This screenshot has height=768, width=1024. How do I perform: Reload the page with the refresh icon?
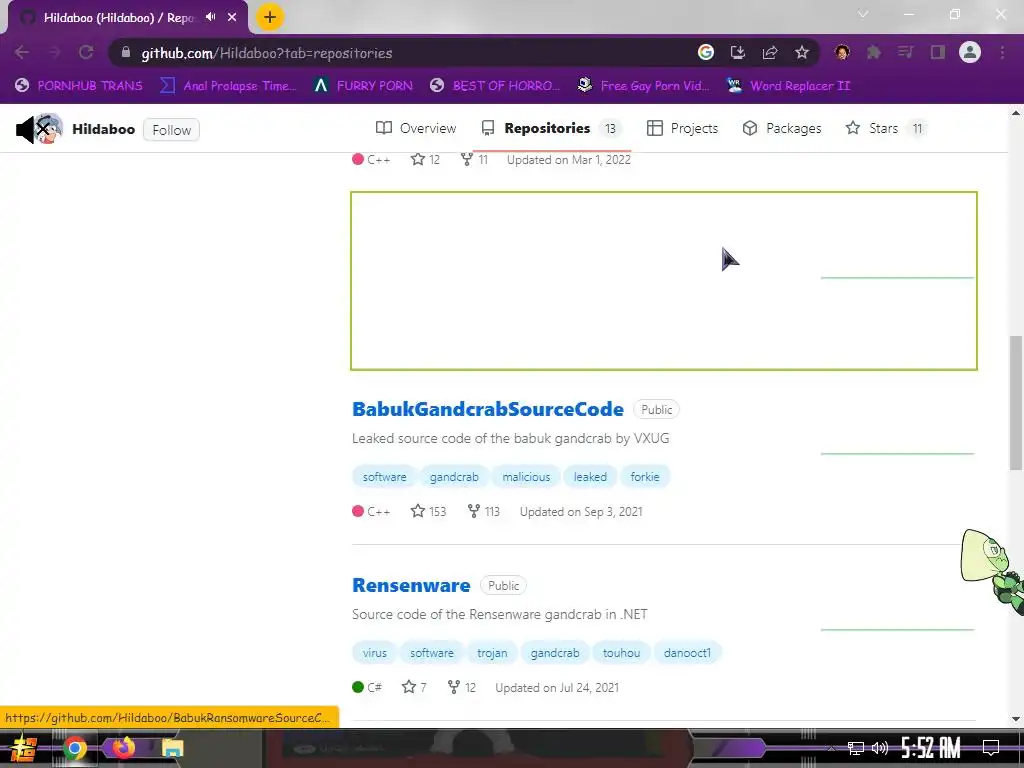(86, 53)
